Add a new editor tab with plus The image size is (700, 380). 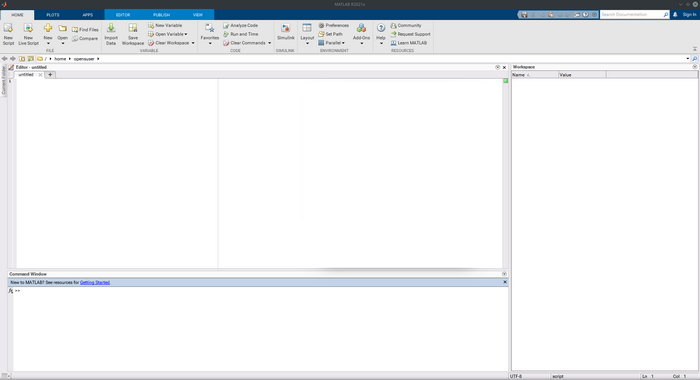[50, 75]
